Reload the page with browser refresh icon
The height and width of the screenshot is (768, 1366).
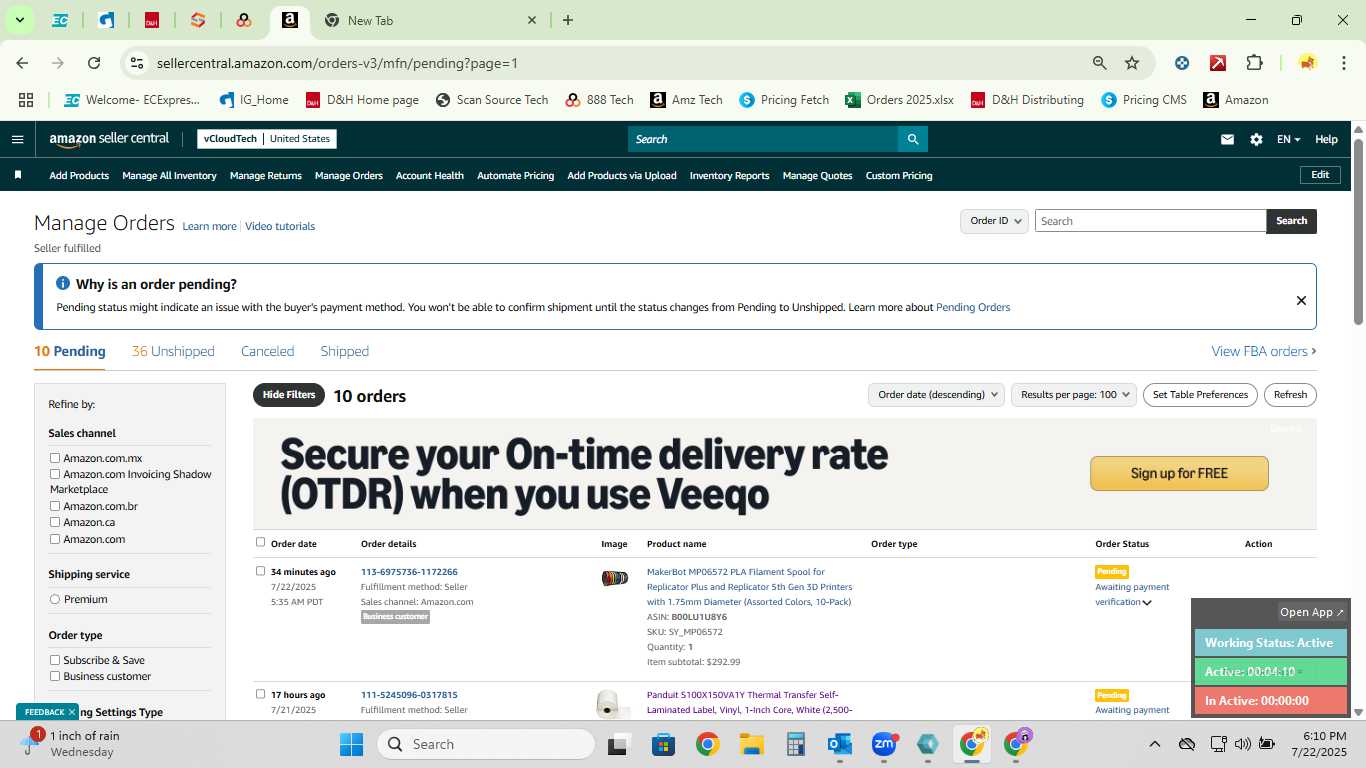pyautogui.click(x=94, y=63)
